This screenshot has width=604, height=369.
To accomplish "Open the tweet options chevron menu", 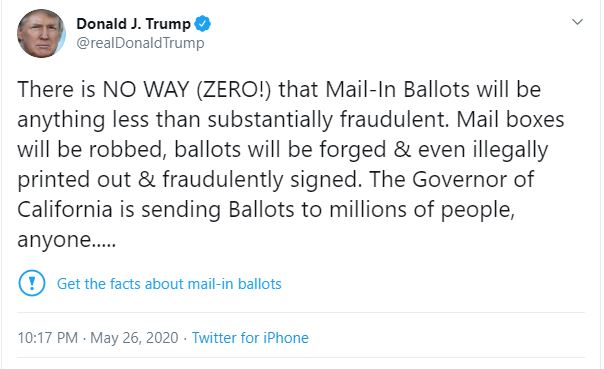I will (577, 22).
